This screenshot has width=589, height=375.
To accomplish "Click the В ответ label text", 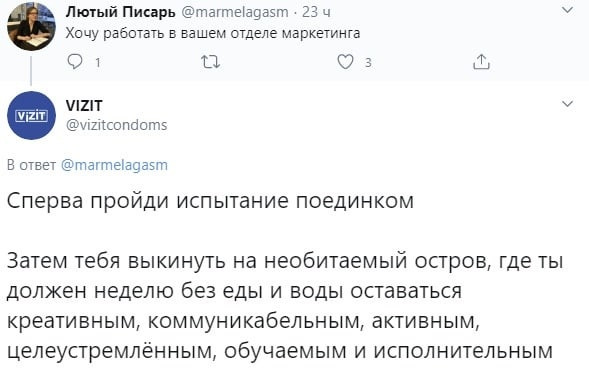I will (32, 165).
